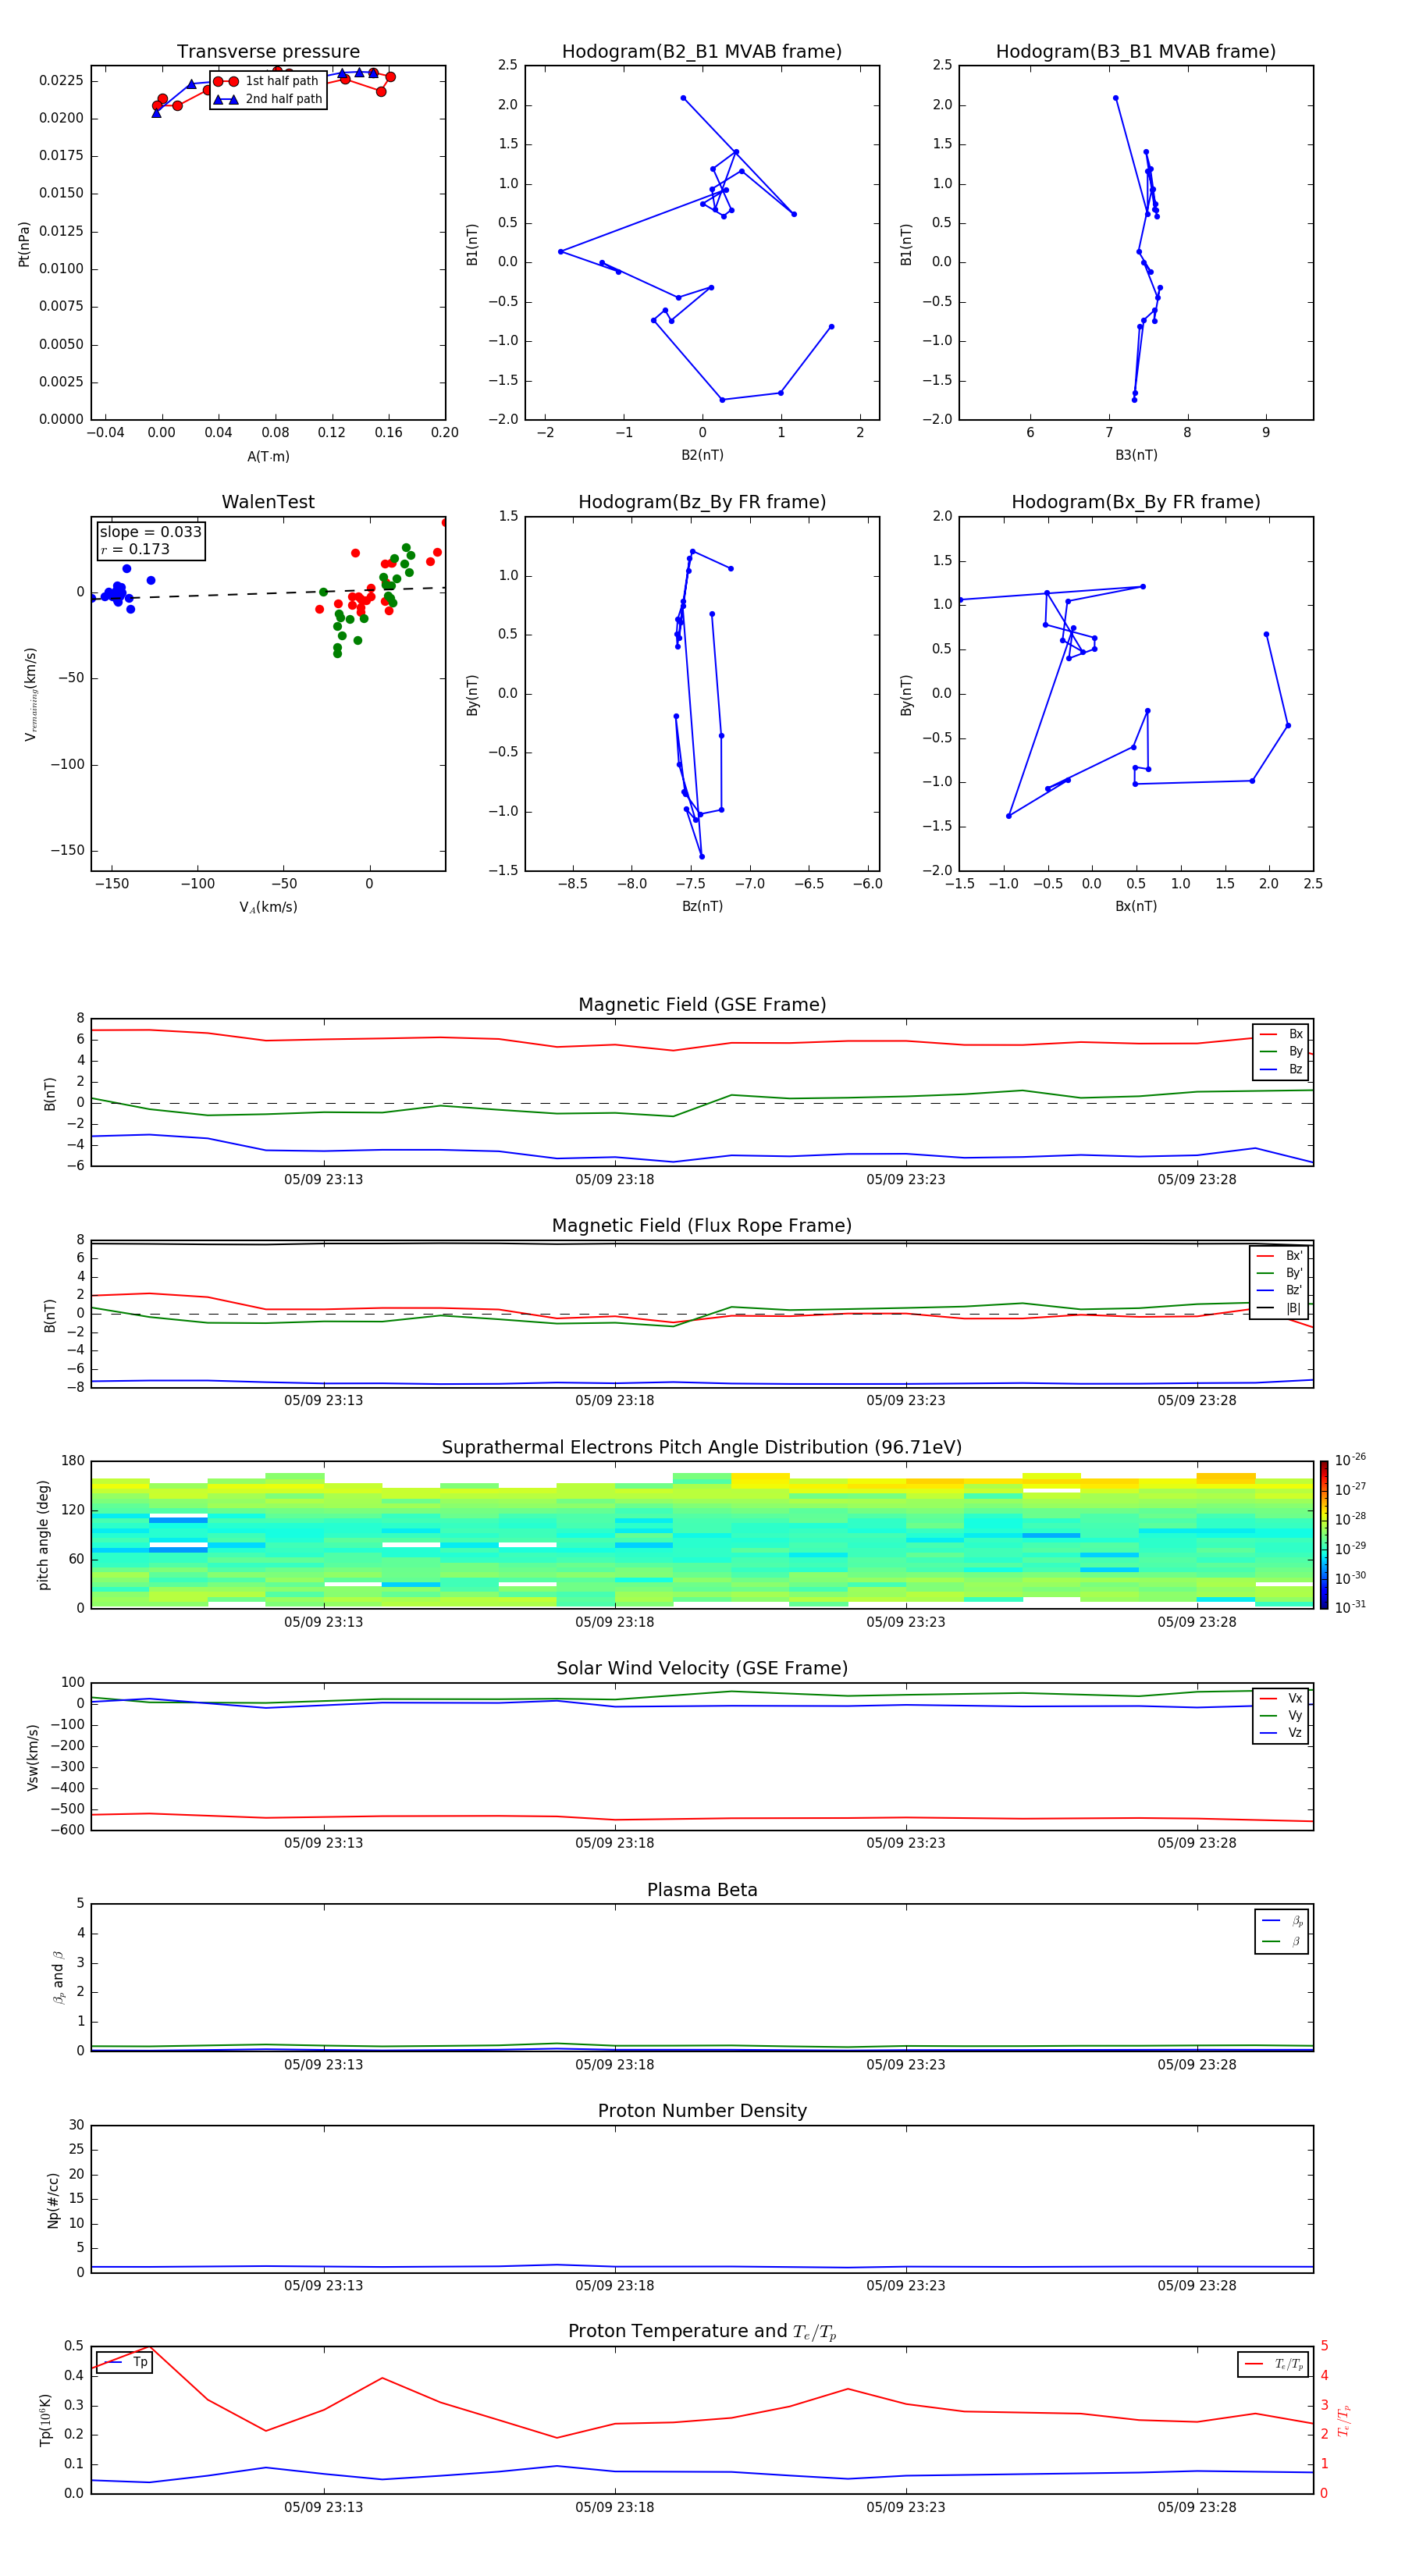Click the "Vsw(km/s)" y-axis label

(x=33, y=1757)
